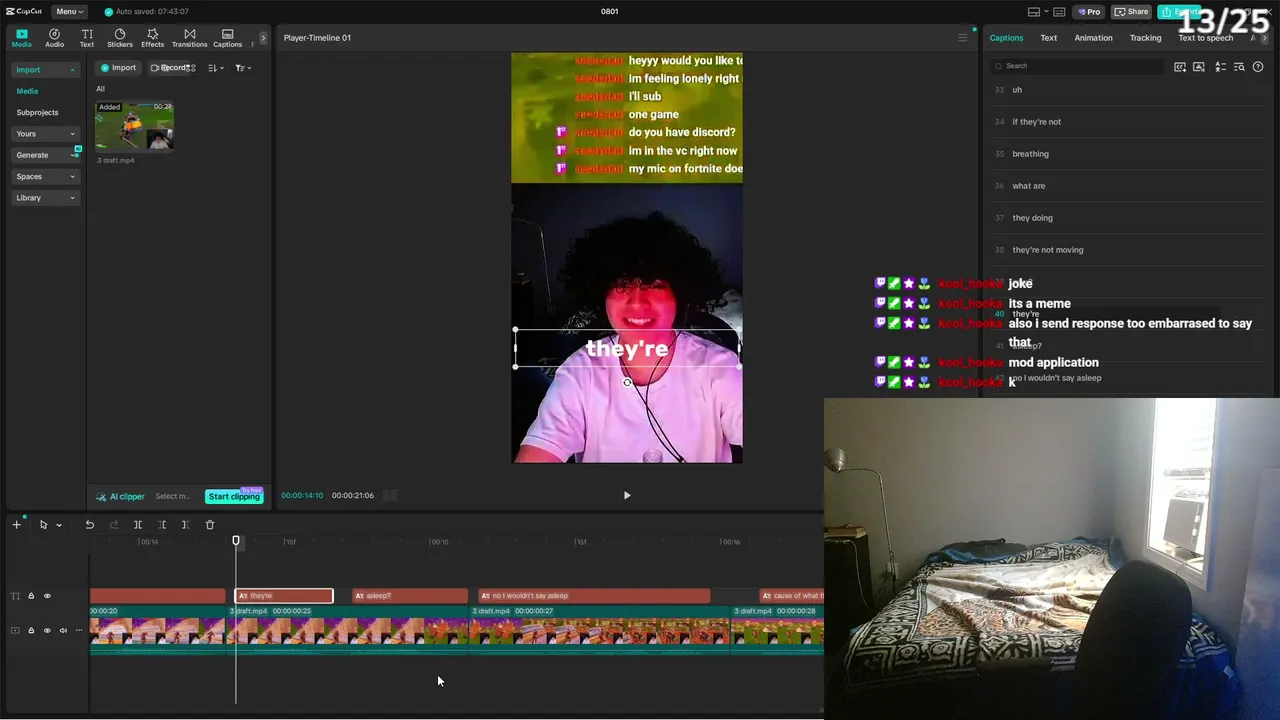Image resolution: width=1280 pixels, height=720 pixels.
Task: Show more toolbar categories with the arrow
Action: (263, 38)
